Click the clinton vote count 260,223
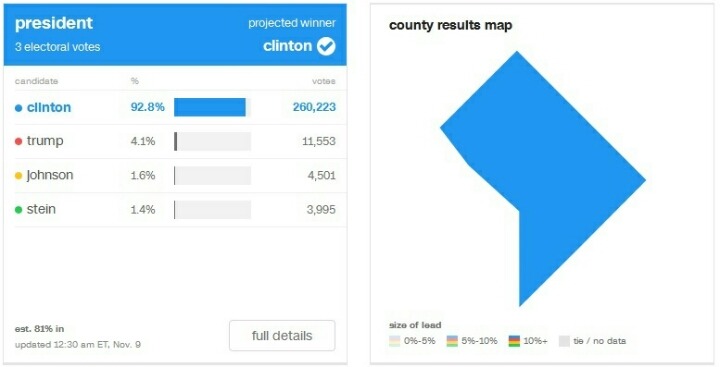 tap(314, 107)
